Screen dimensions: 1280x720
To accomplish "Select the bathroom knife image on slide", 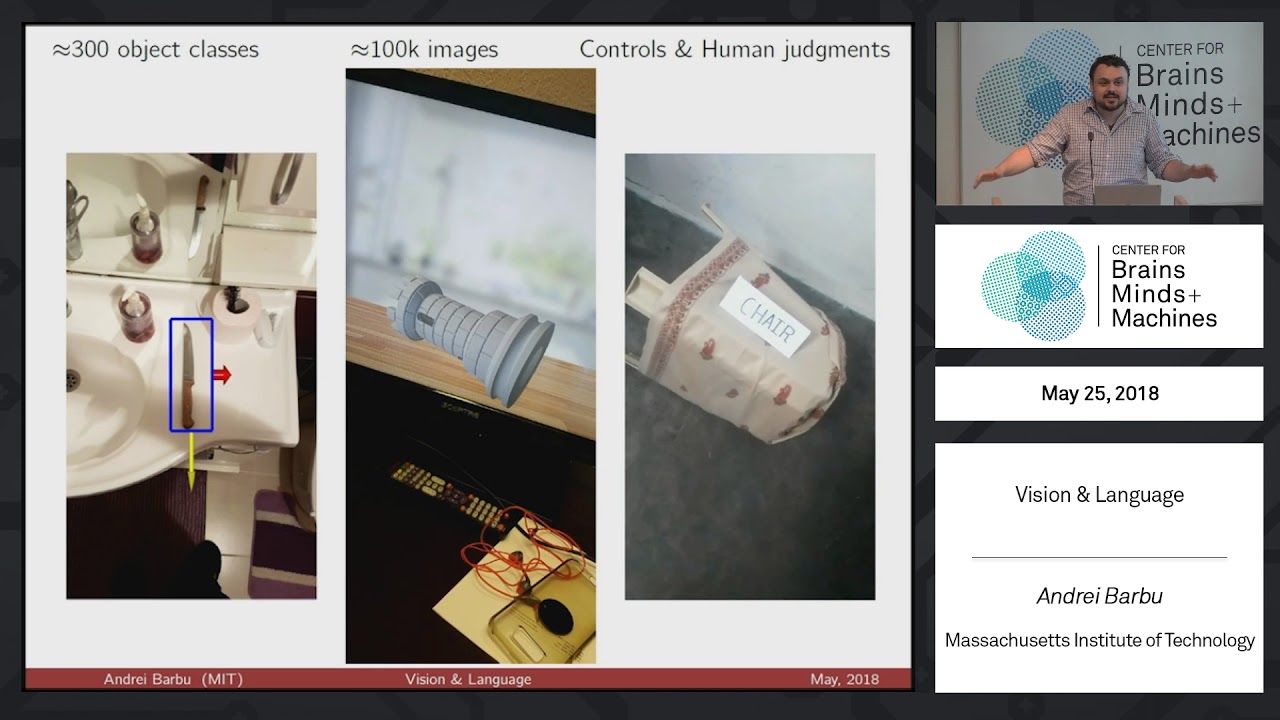I will (191, 376).
